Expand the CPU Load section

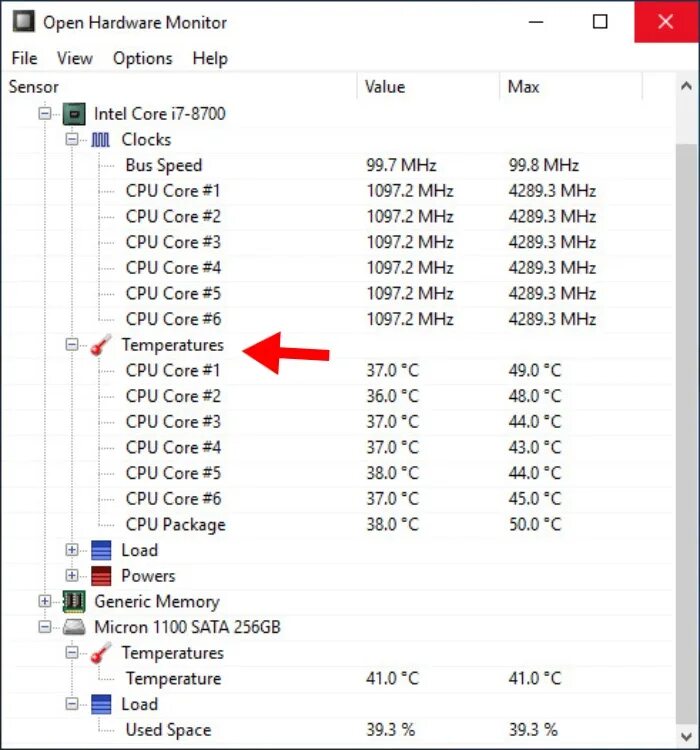pos(72,550)
